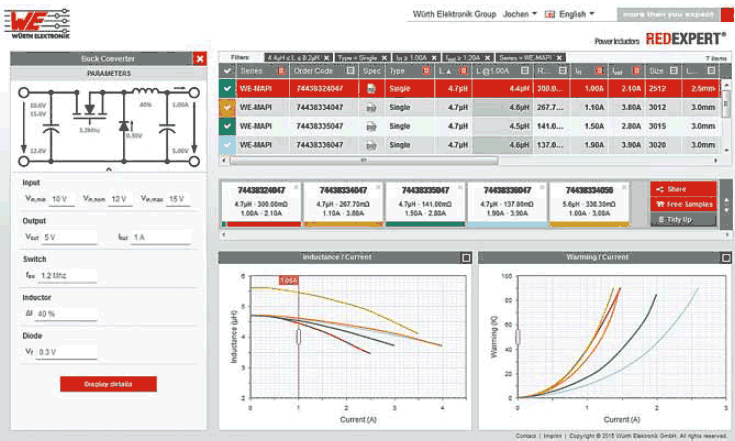Remove the inductance range filter chip
This screenshot has width=735, height=441.
pyautogui.click(x=327, y=58)
